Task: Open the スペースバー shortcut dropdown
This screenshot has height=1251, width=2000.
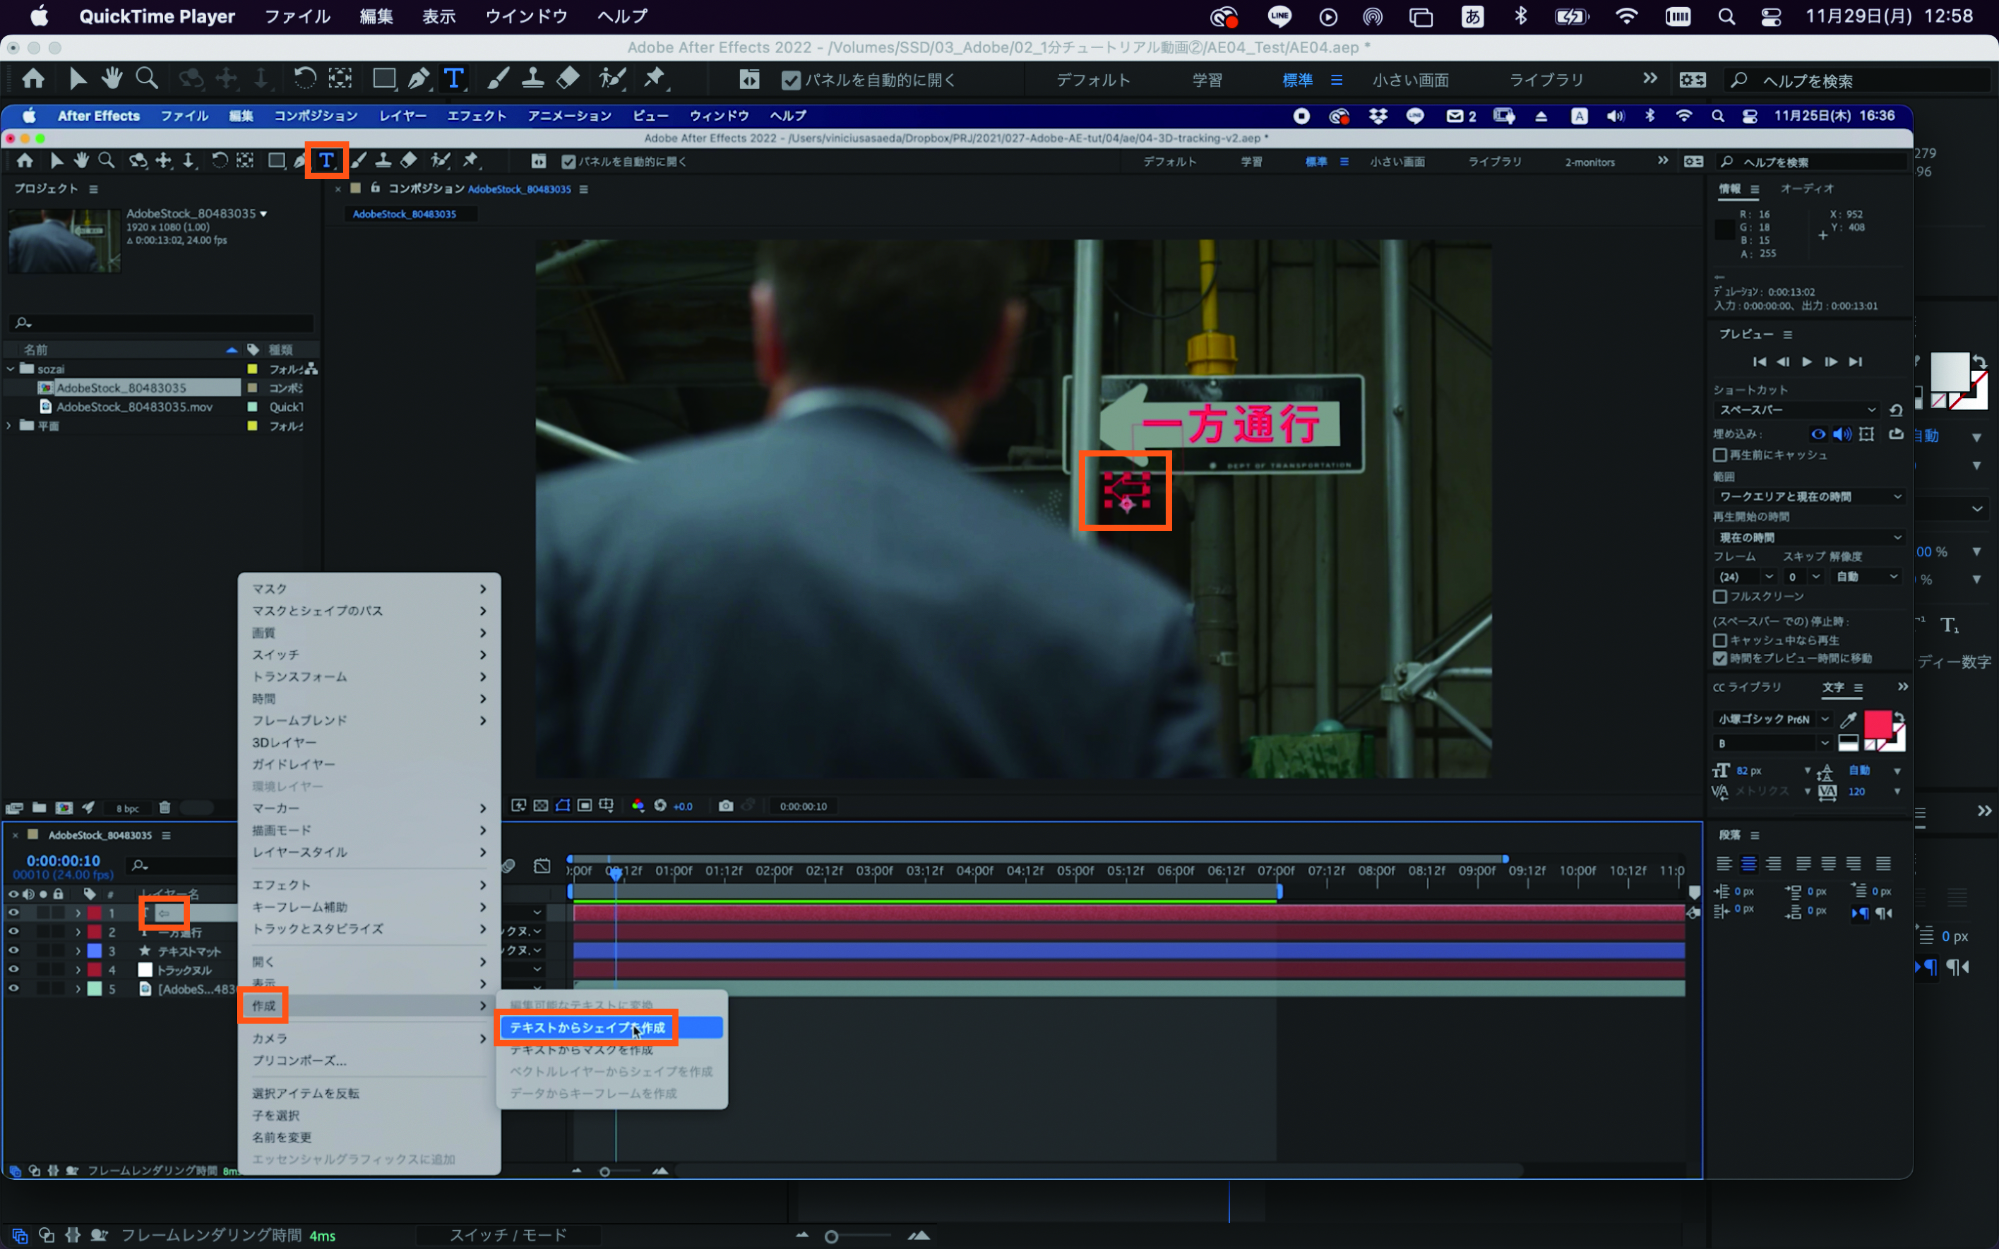Action: (1797, 410)
